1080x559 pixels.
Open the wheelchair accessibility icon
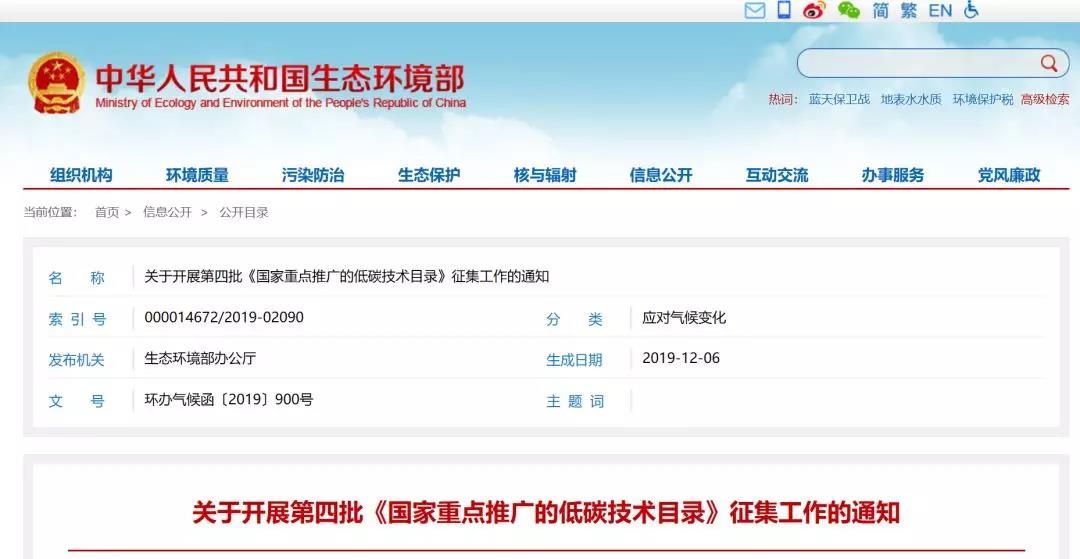[x=971, y=10]
